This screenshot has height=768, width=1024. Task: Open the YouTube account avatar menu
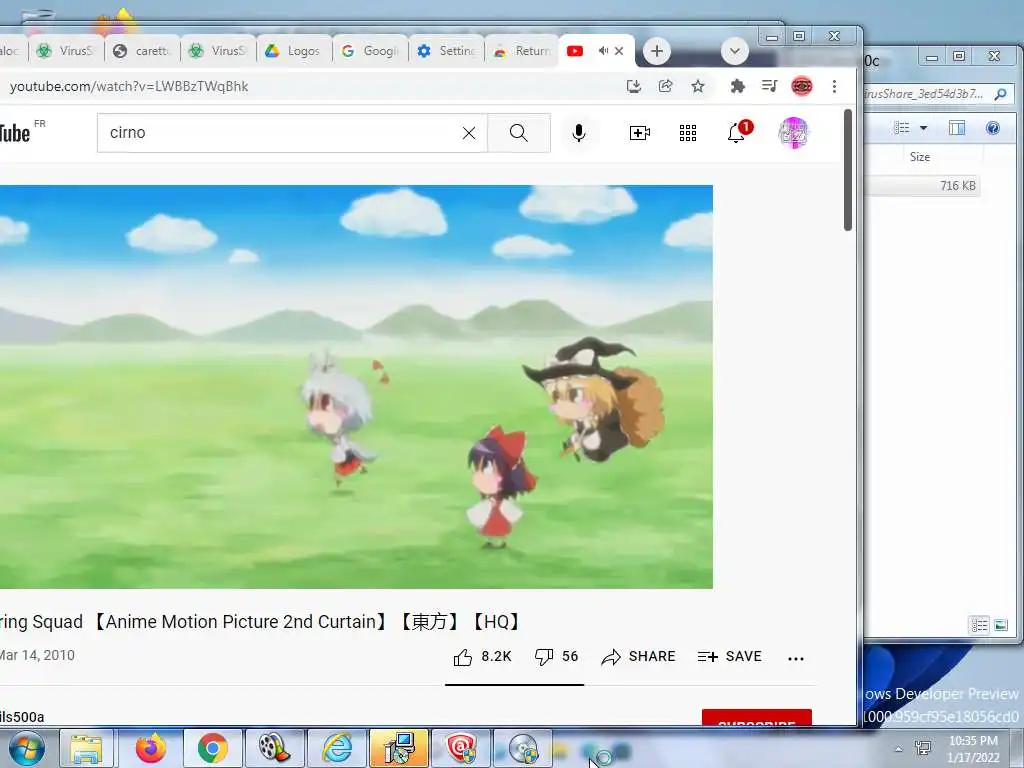(x=793, y=133)
